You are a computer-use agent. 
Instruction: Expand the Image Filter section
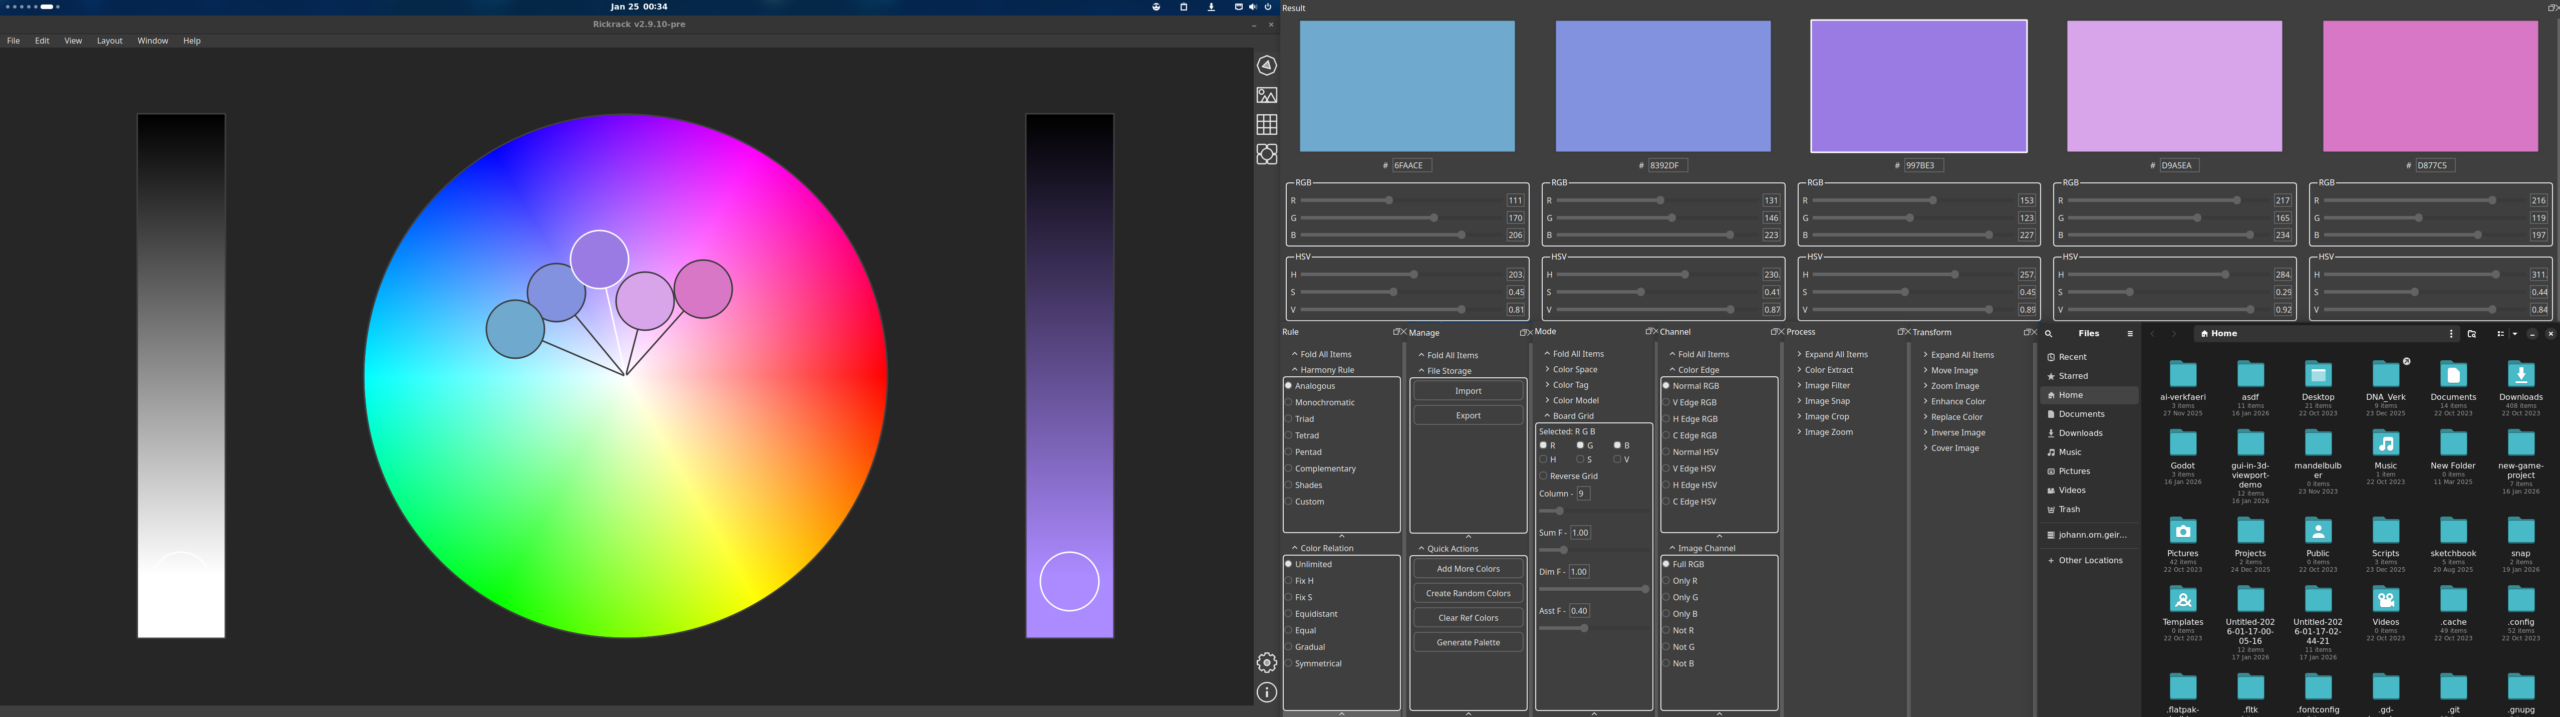[1826, 386]
